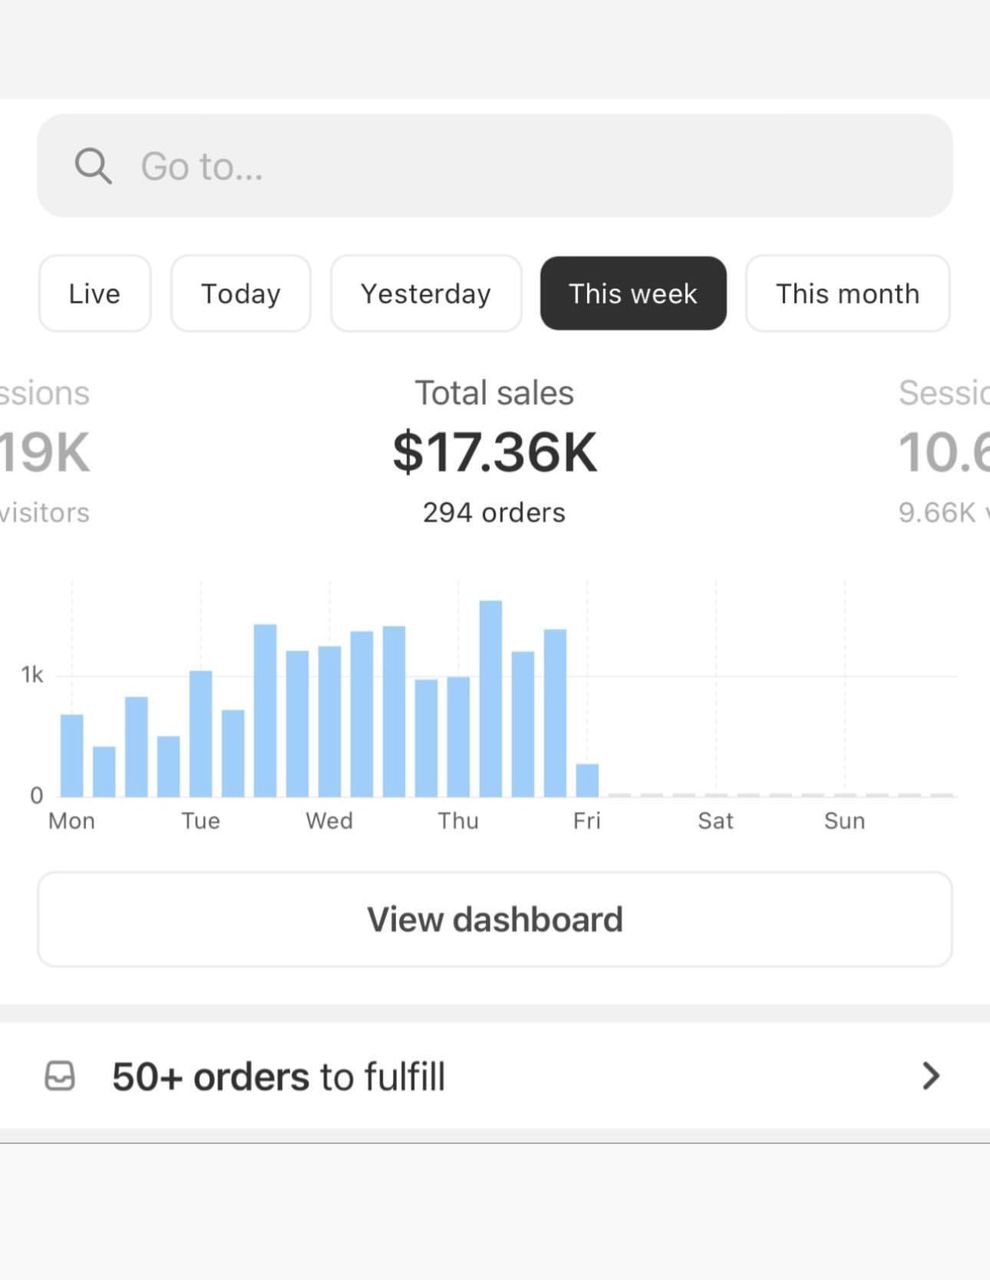This screenshot has height=1280, width=990.
Task: Tap the tallest bar on Thursday
Action: (490, 700)
